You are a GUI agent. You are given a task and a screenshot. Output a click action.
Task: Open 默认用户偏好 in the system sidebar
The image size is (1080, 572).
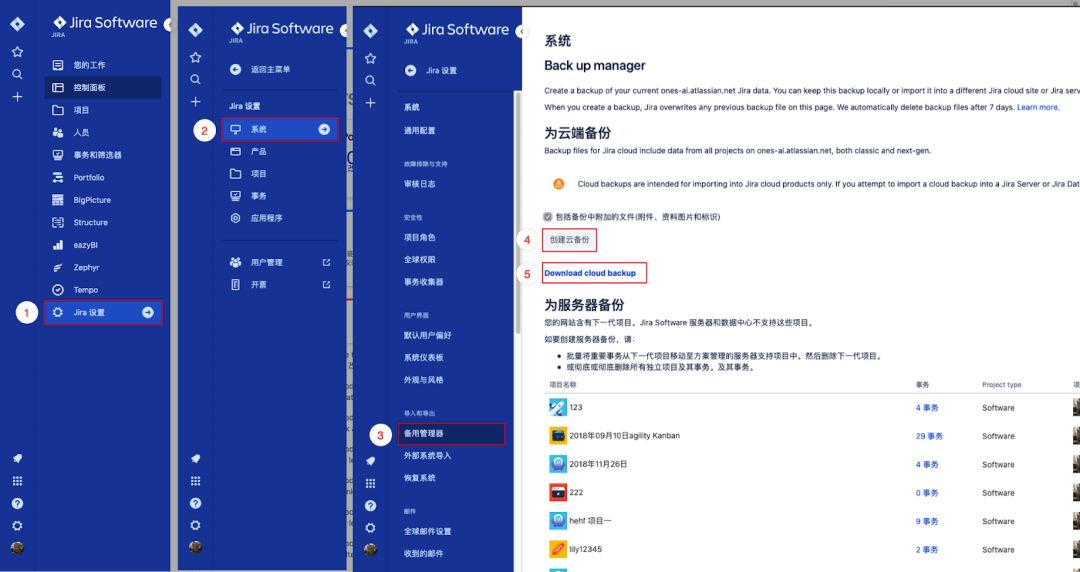428,336
